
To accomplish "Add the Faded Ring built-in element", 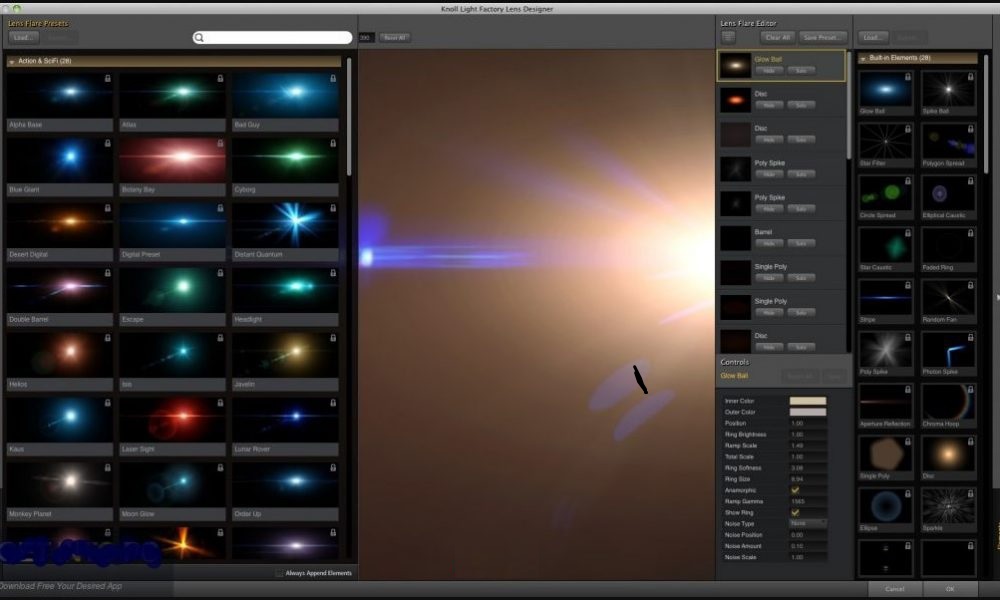I will click(948, 245).
